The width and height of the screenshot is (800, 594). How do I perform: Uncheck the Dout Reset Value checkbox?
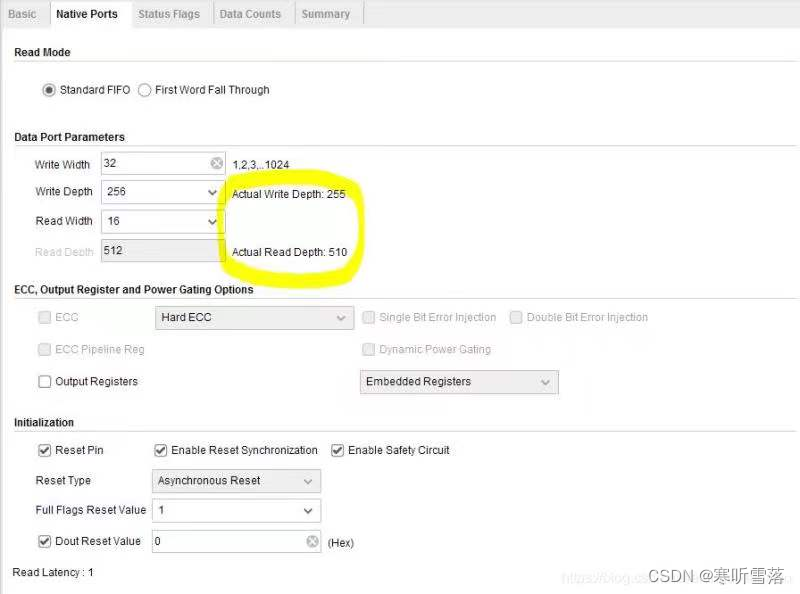point(45,541)
